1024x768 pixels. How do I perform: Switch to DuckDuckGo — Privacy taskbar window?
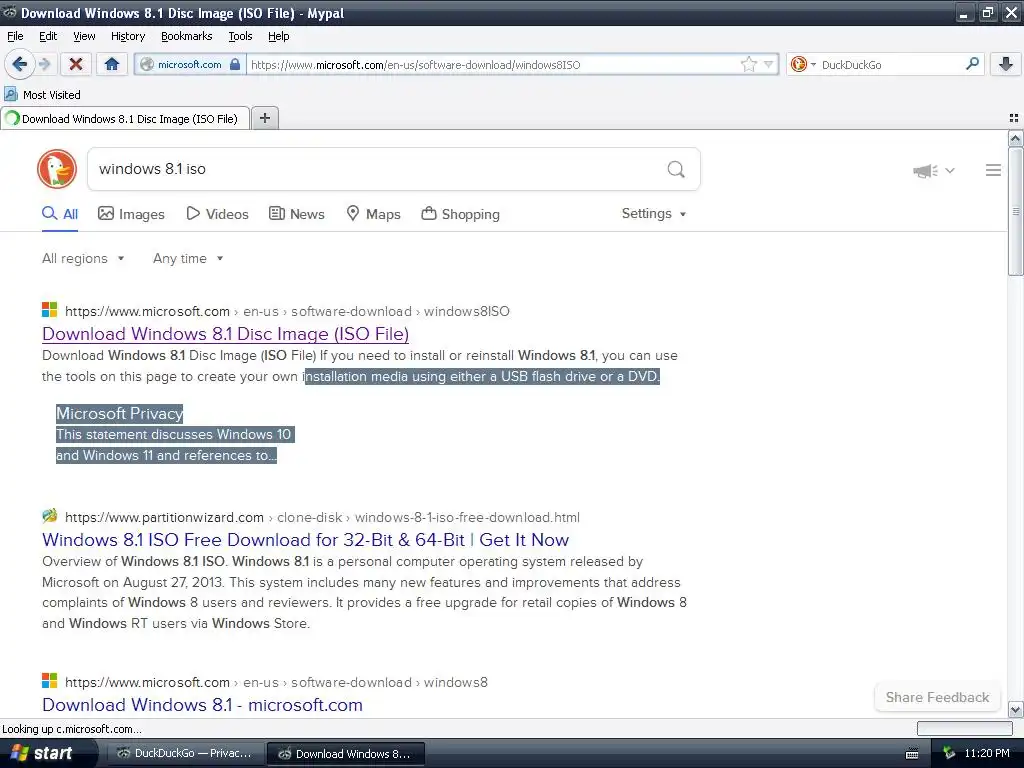(x=185, y=753)
